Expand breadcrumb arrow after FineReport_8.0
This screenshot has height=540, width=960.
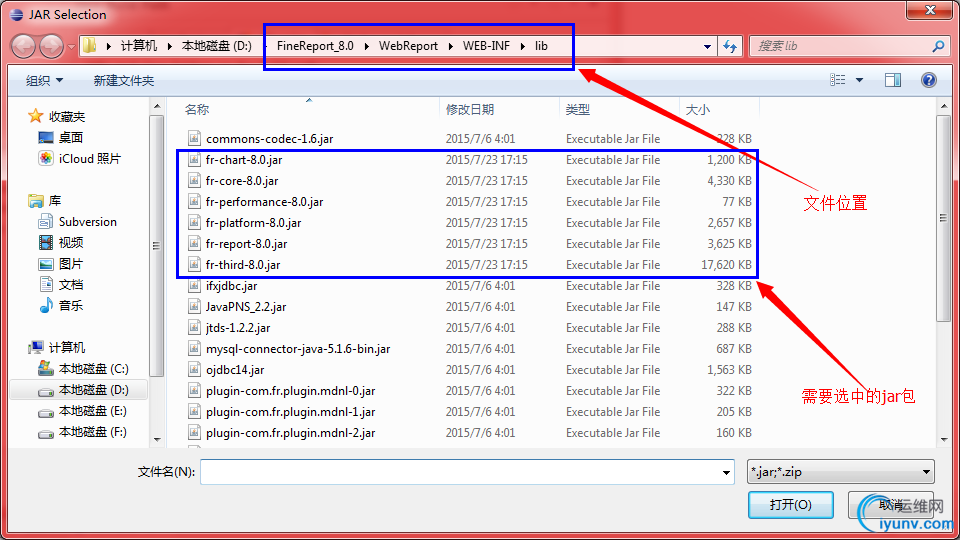[x=366, y=46]
